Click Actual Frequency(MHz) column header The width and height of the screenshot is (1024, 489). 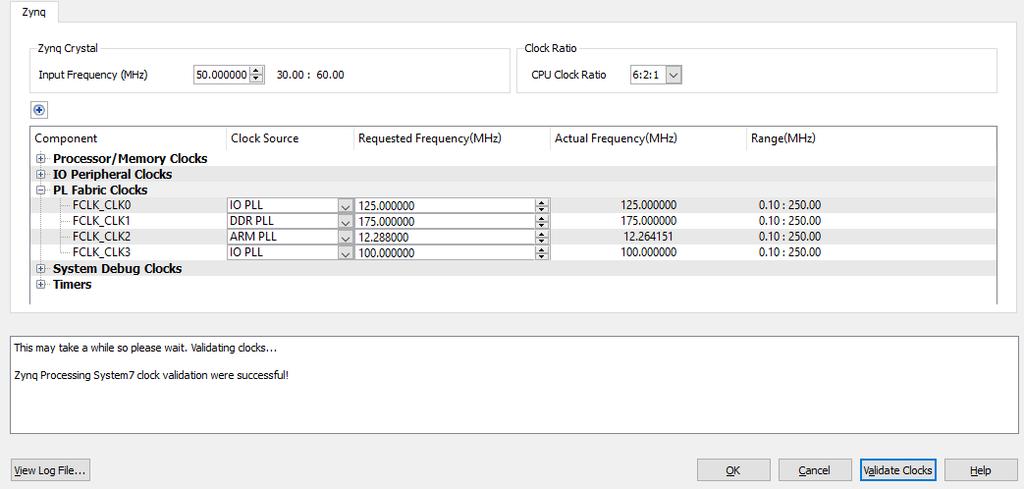coord(648,138)
